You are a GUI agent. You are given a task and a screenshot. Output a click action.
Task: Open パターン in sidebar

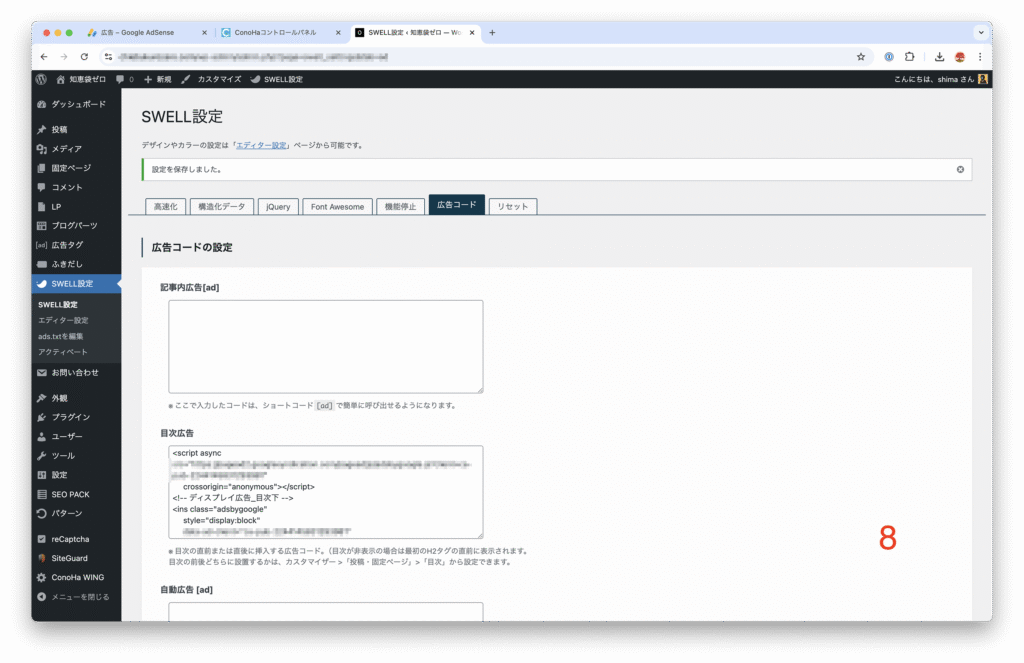coord(76,513)
